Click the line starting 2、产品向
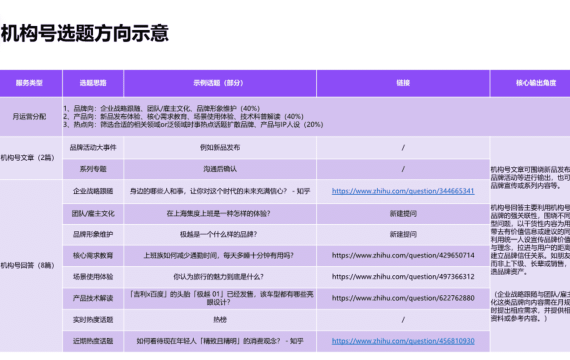This screenshot has height=360, width=570. click(x=183, y=116)
